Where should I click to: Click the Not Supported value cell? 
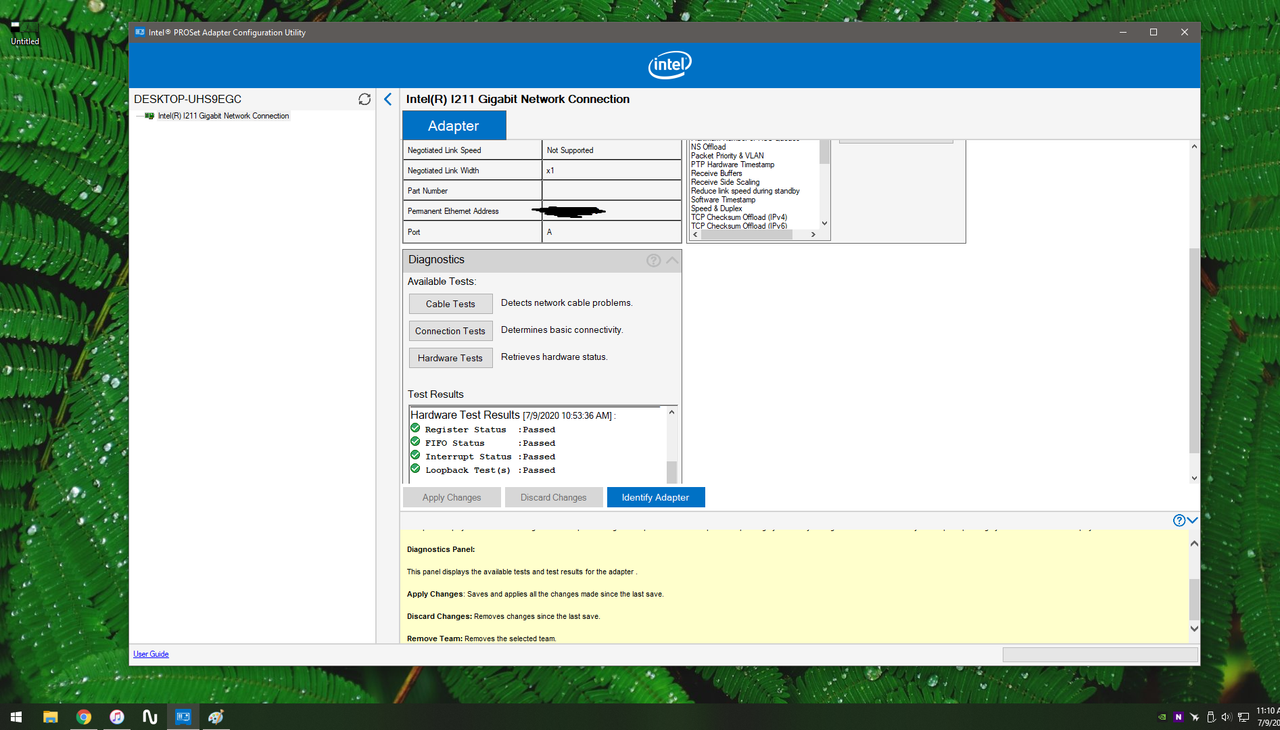point(612,150)
